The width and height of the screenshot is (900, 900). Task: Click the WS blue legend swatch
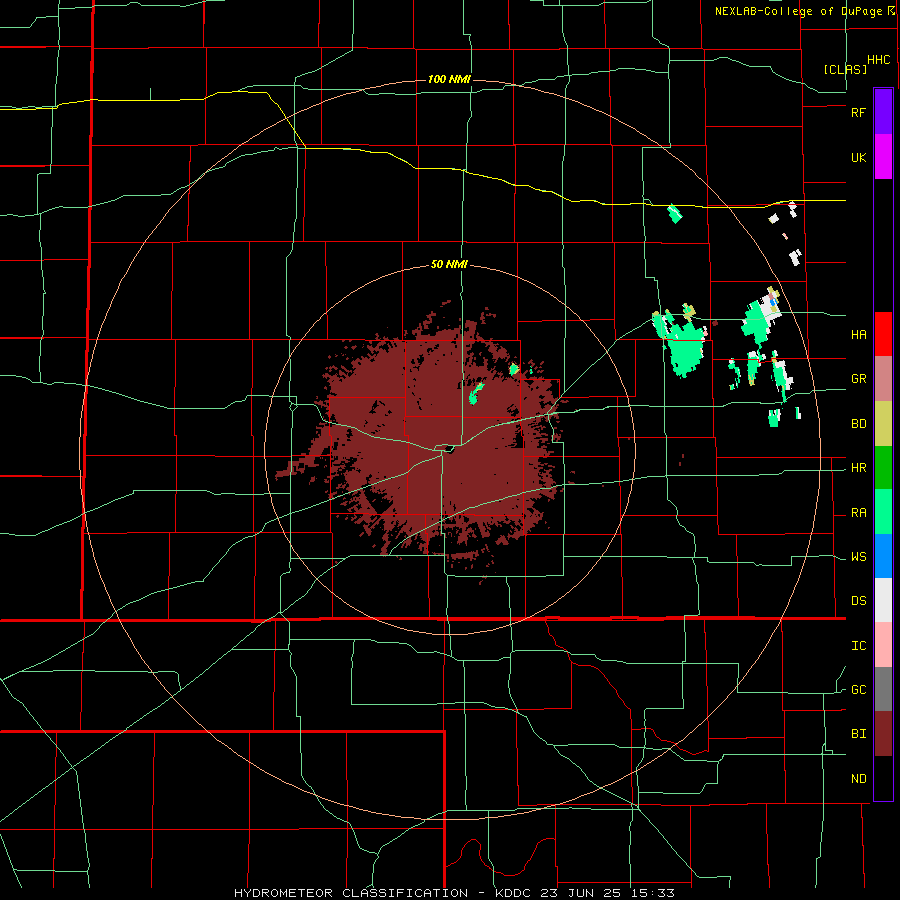click(x=883, y=556)
